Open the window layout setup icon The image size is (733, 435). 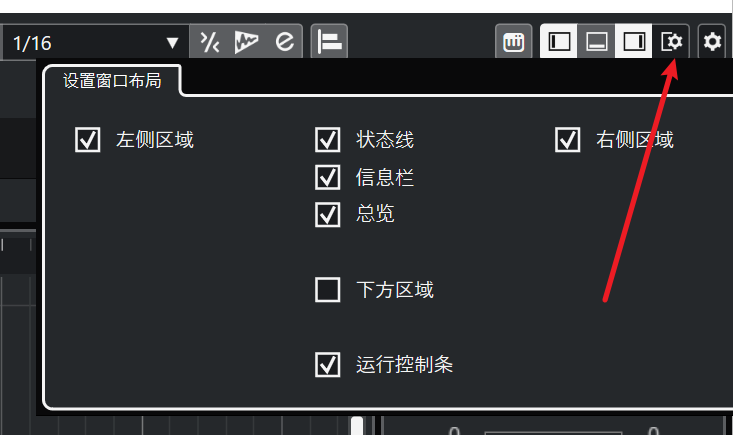coord(671,42)
